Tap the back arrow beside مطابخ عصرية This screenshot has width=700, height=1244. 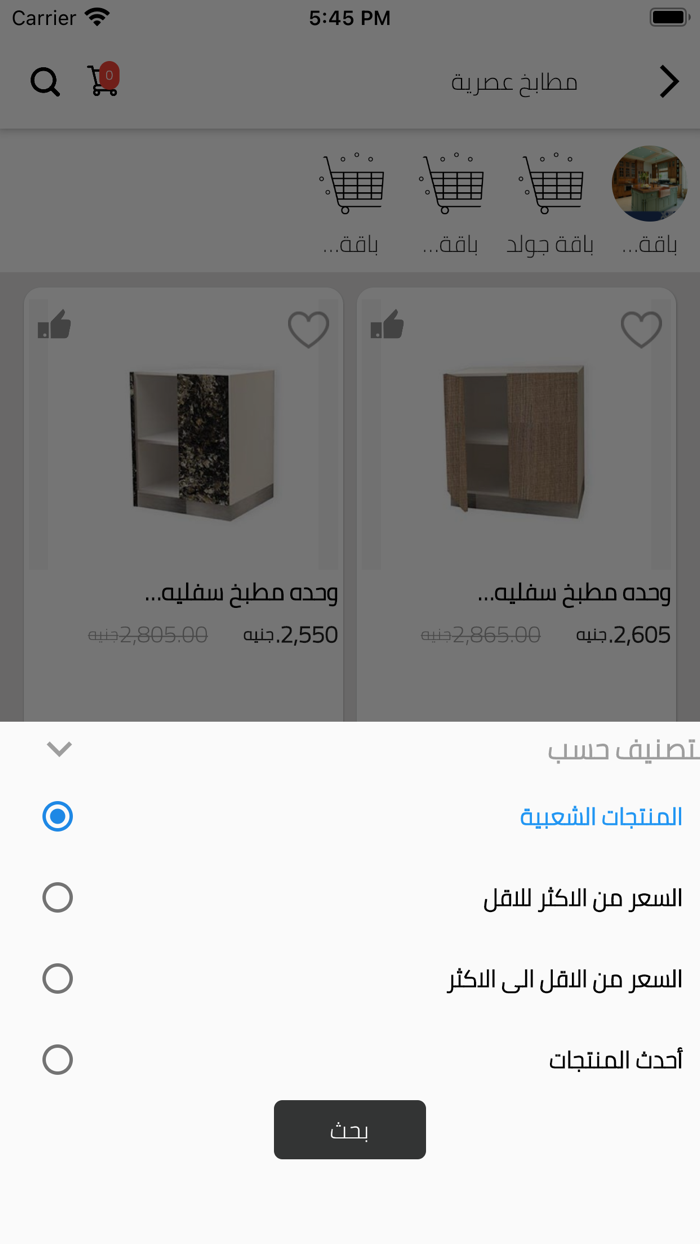tap(669, 82)
